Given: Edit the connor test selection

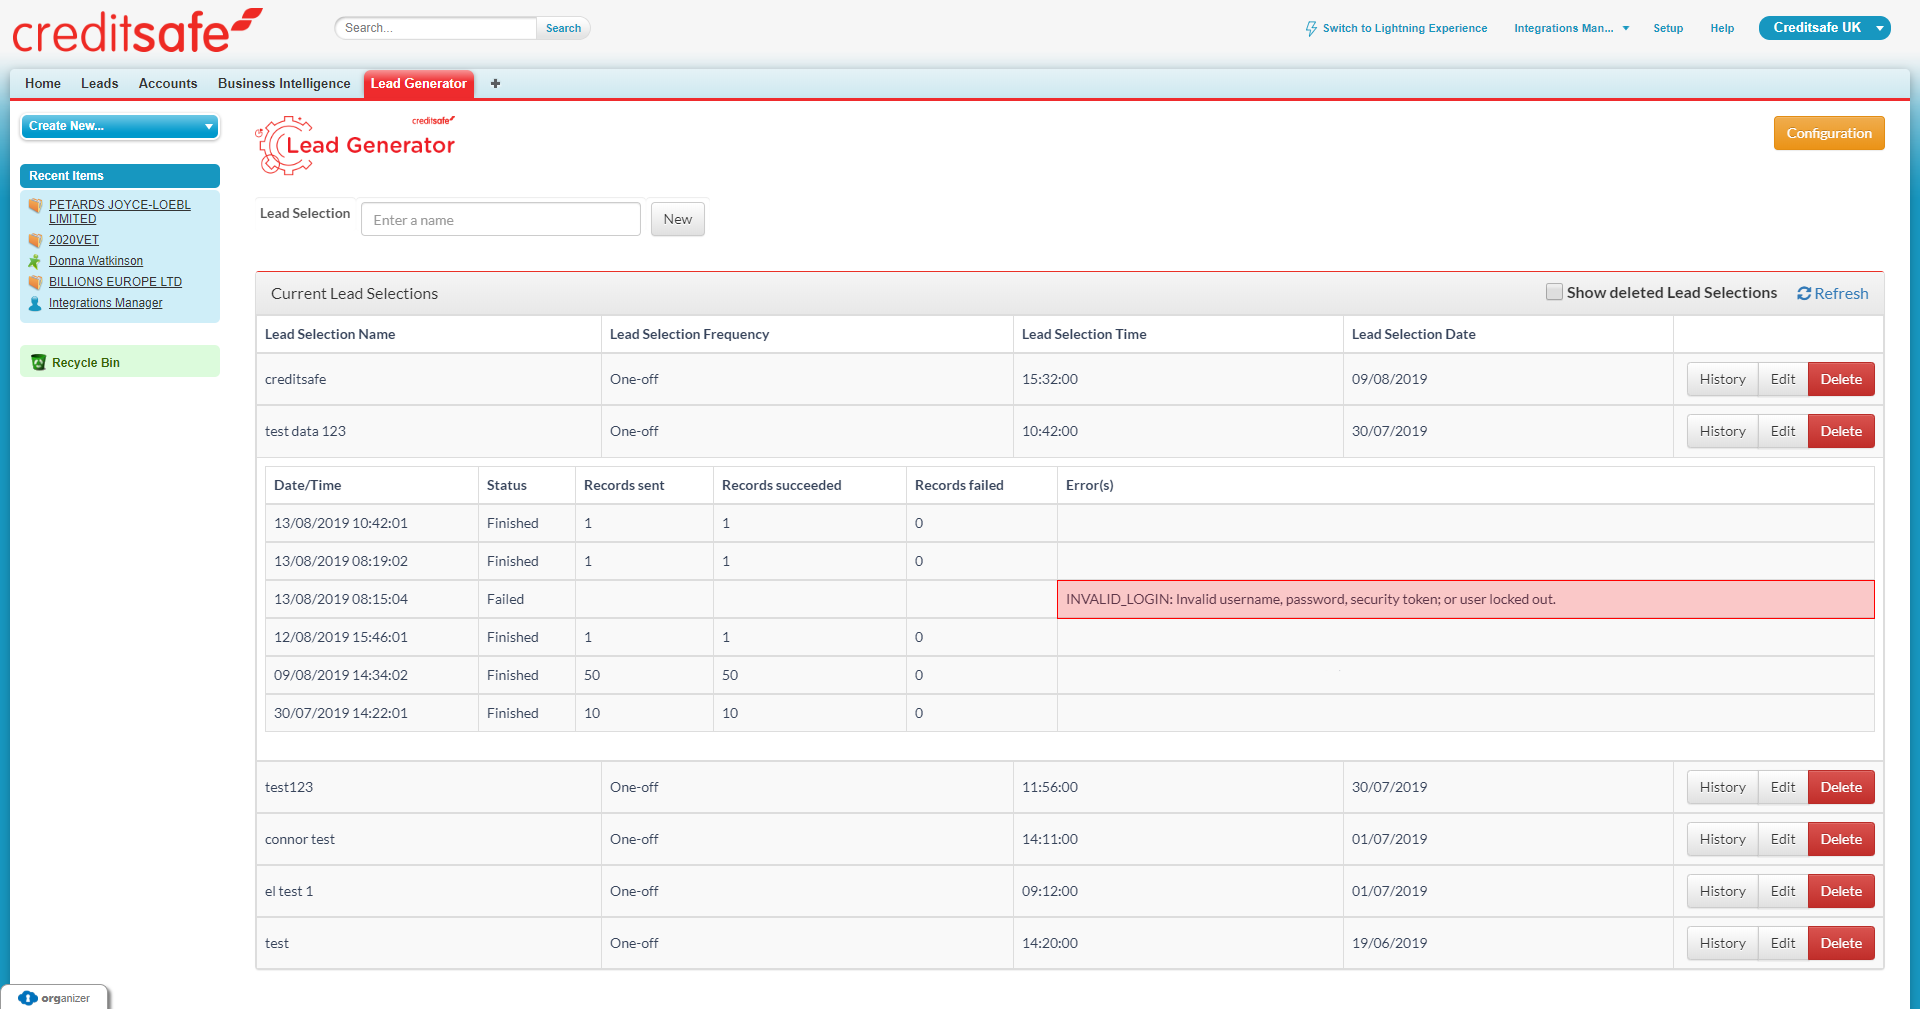Looking at the screenshot, I should (1783, 839).
